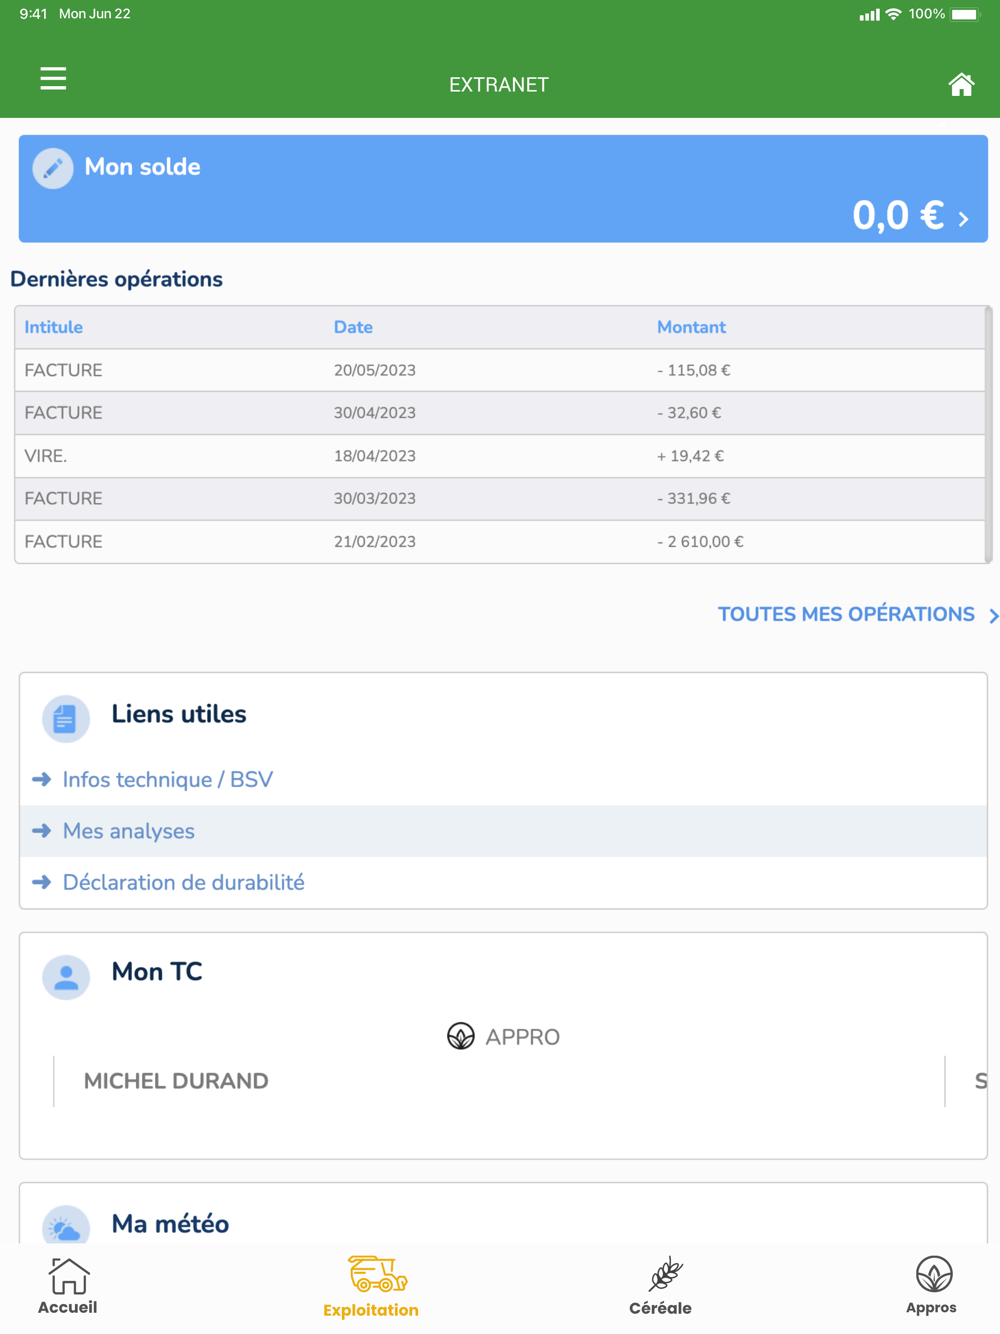1000x1334 pixels.
Task: Sort by Date column header
Action: (x=353, y=327)
